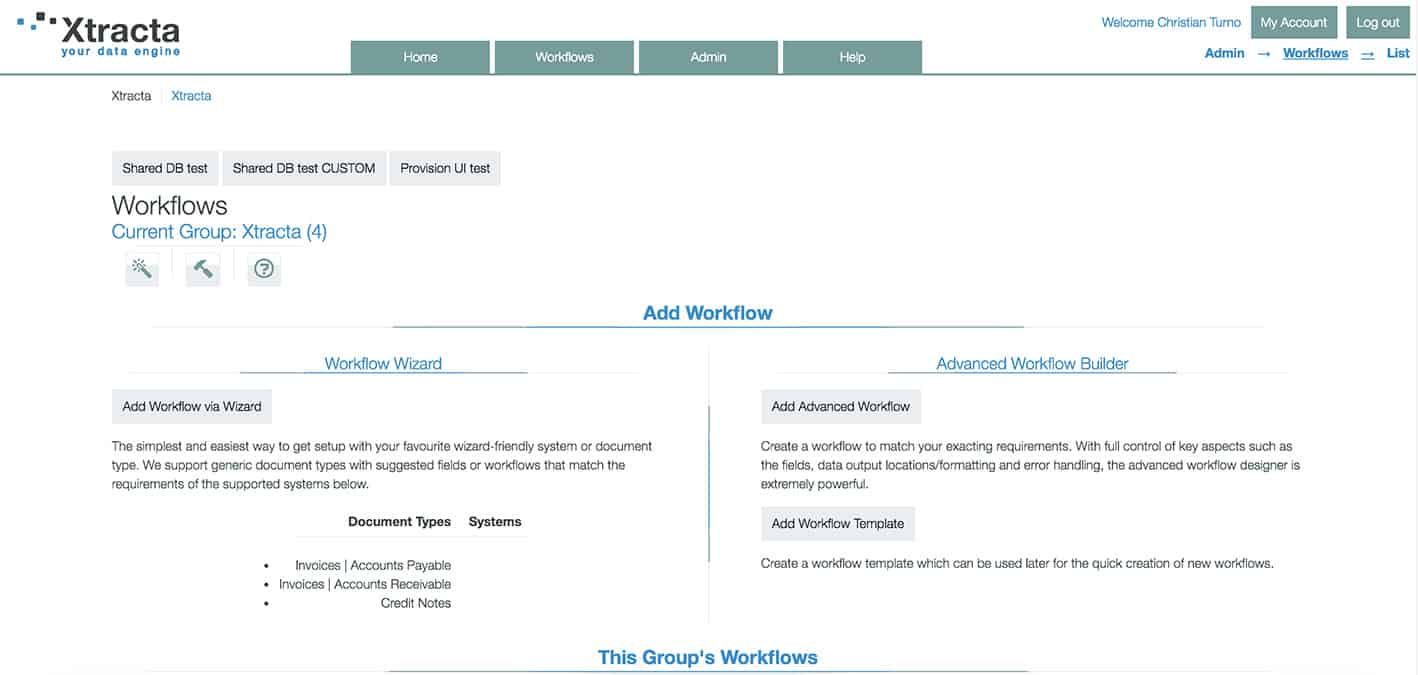Click the "Add Advanced Workflow" button
Image resolution: width=1418 pixels, height=675 pixels.
pos(840,406)
